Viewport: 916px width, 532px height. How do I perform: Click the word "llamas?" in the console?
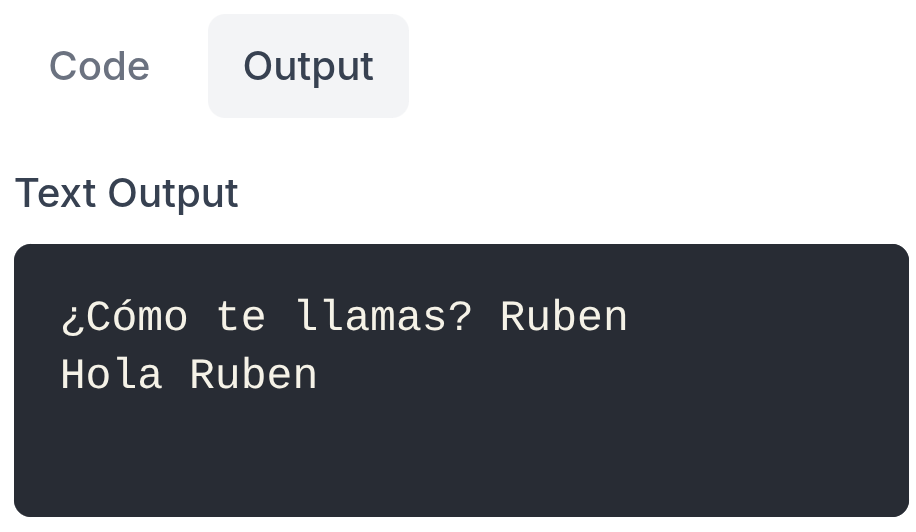tap(384, 317)
